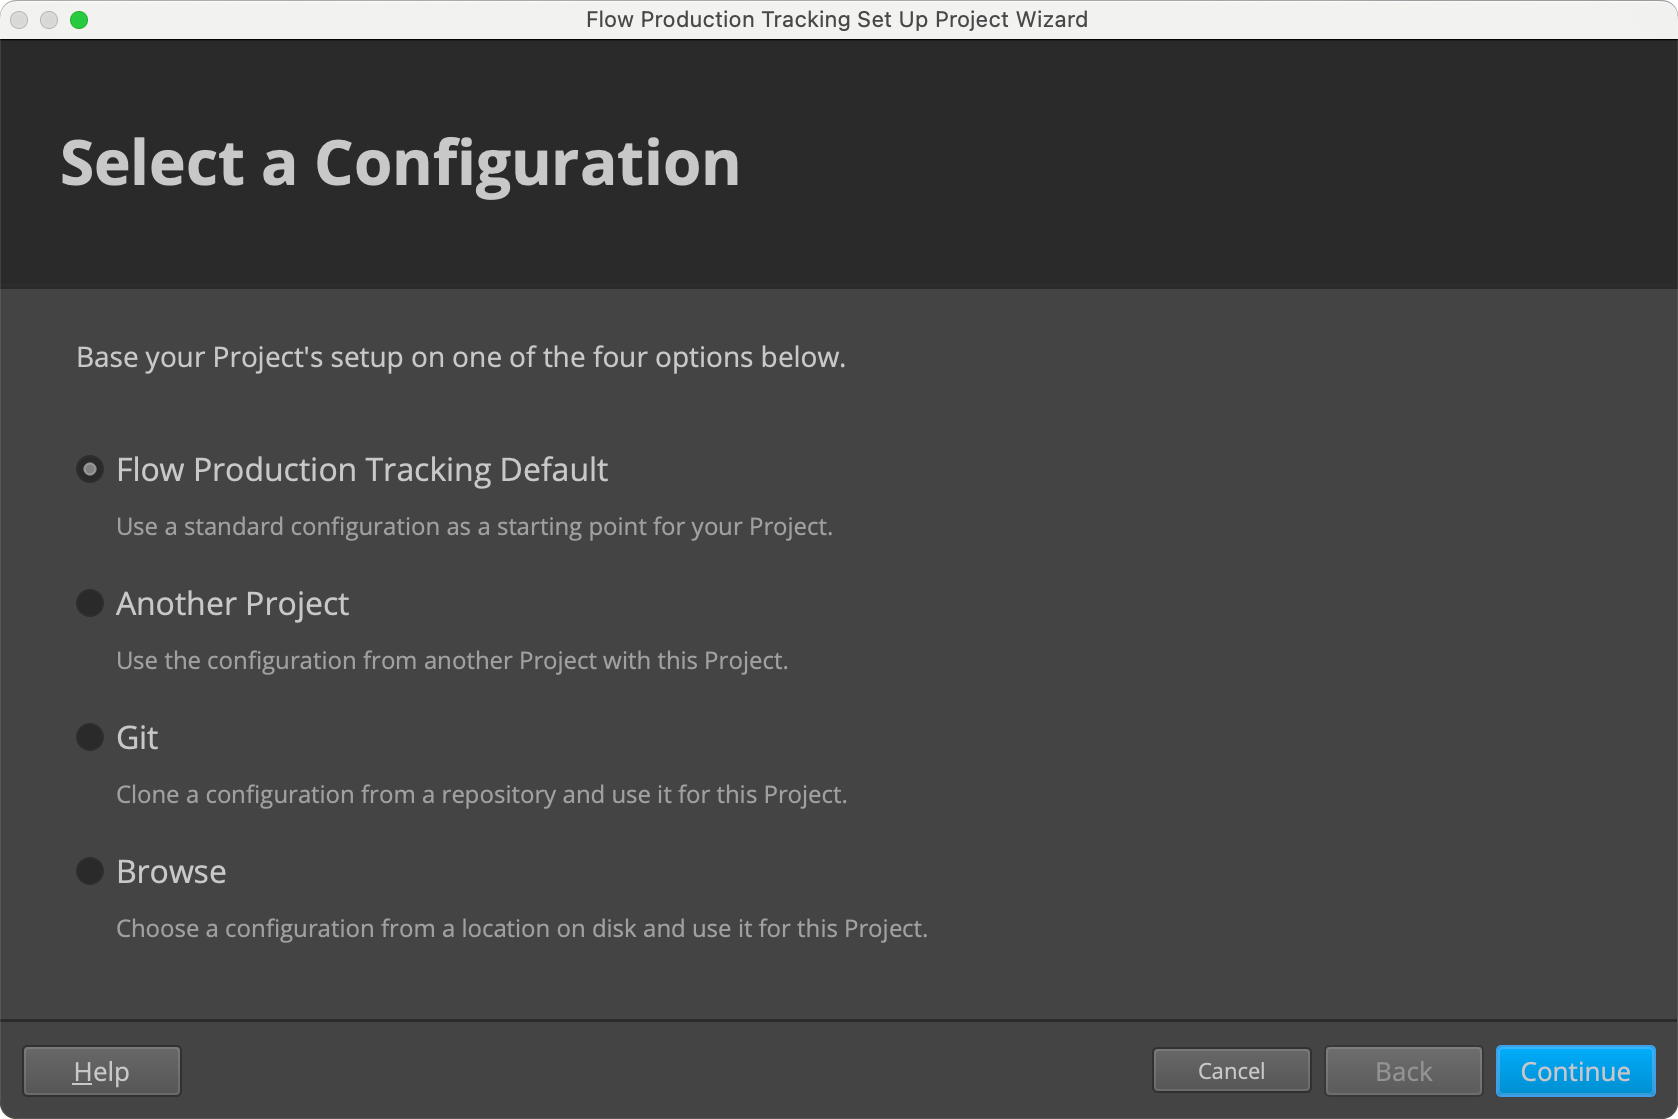Select the Git radio button
The height and width of the screenshot is (1119, 1678).
tap(90, 737)
